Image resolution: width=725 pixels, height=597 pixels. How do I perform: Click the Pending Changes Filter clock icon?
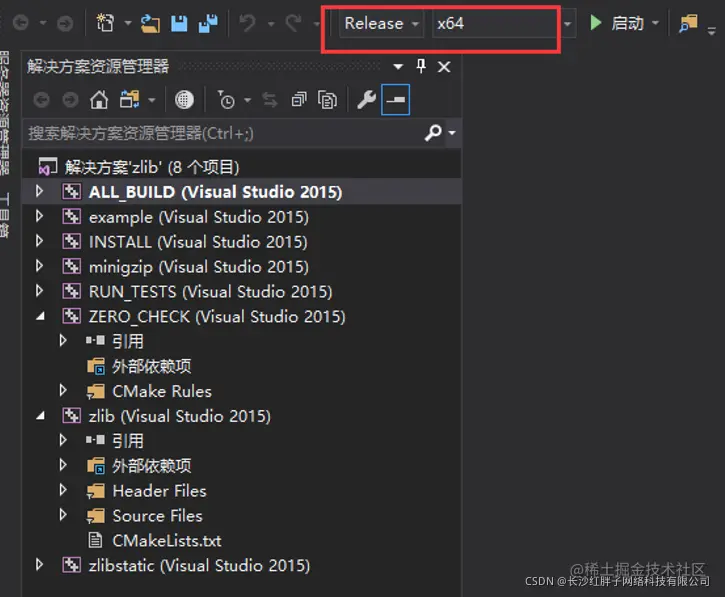click(x=226, y=99)
